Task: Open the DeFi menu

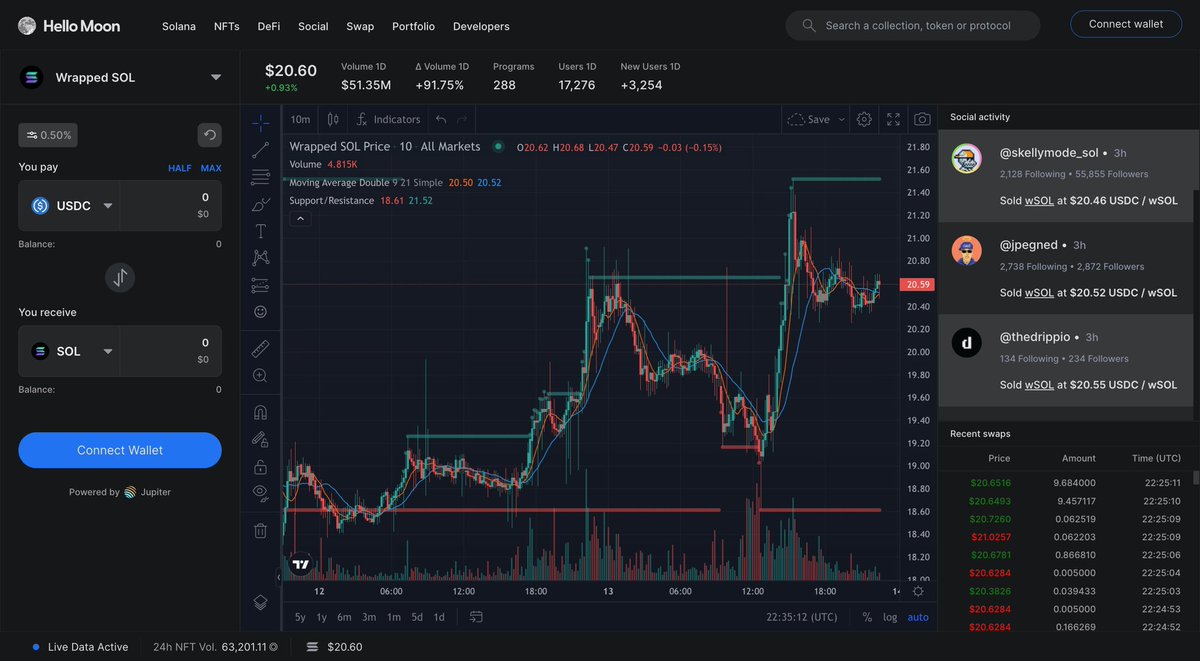Action: 269,26
